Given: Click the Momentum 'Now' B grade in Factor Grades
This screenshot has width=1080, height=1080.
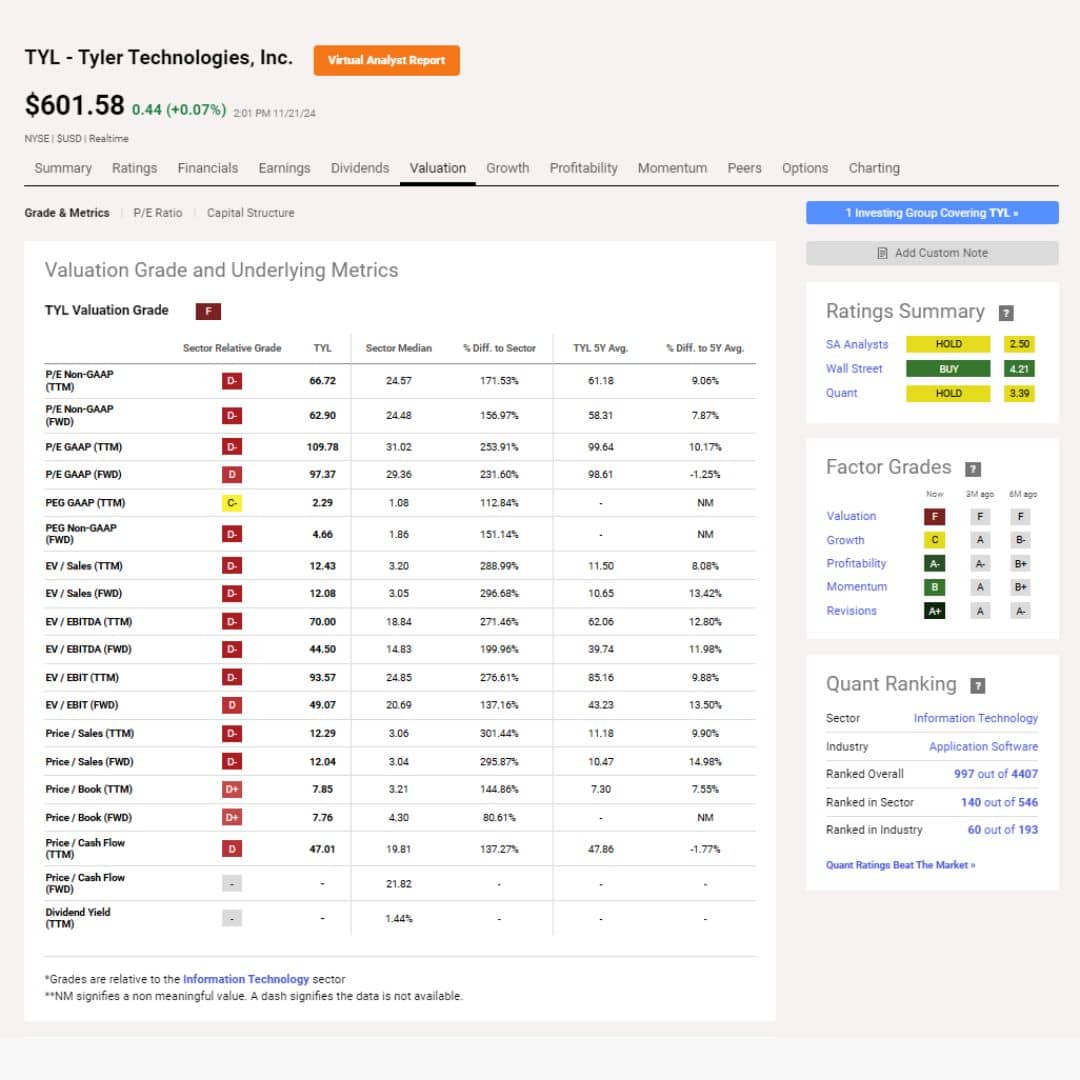Looking at the screenshot, I should pos(934,588).
